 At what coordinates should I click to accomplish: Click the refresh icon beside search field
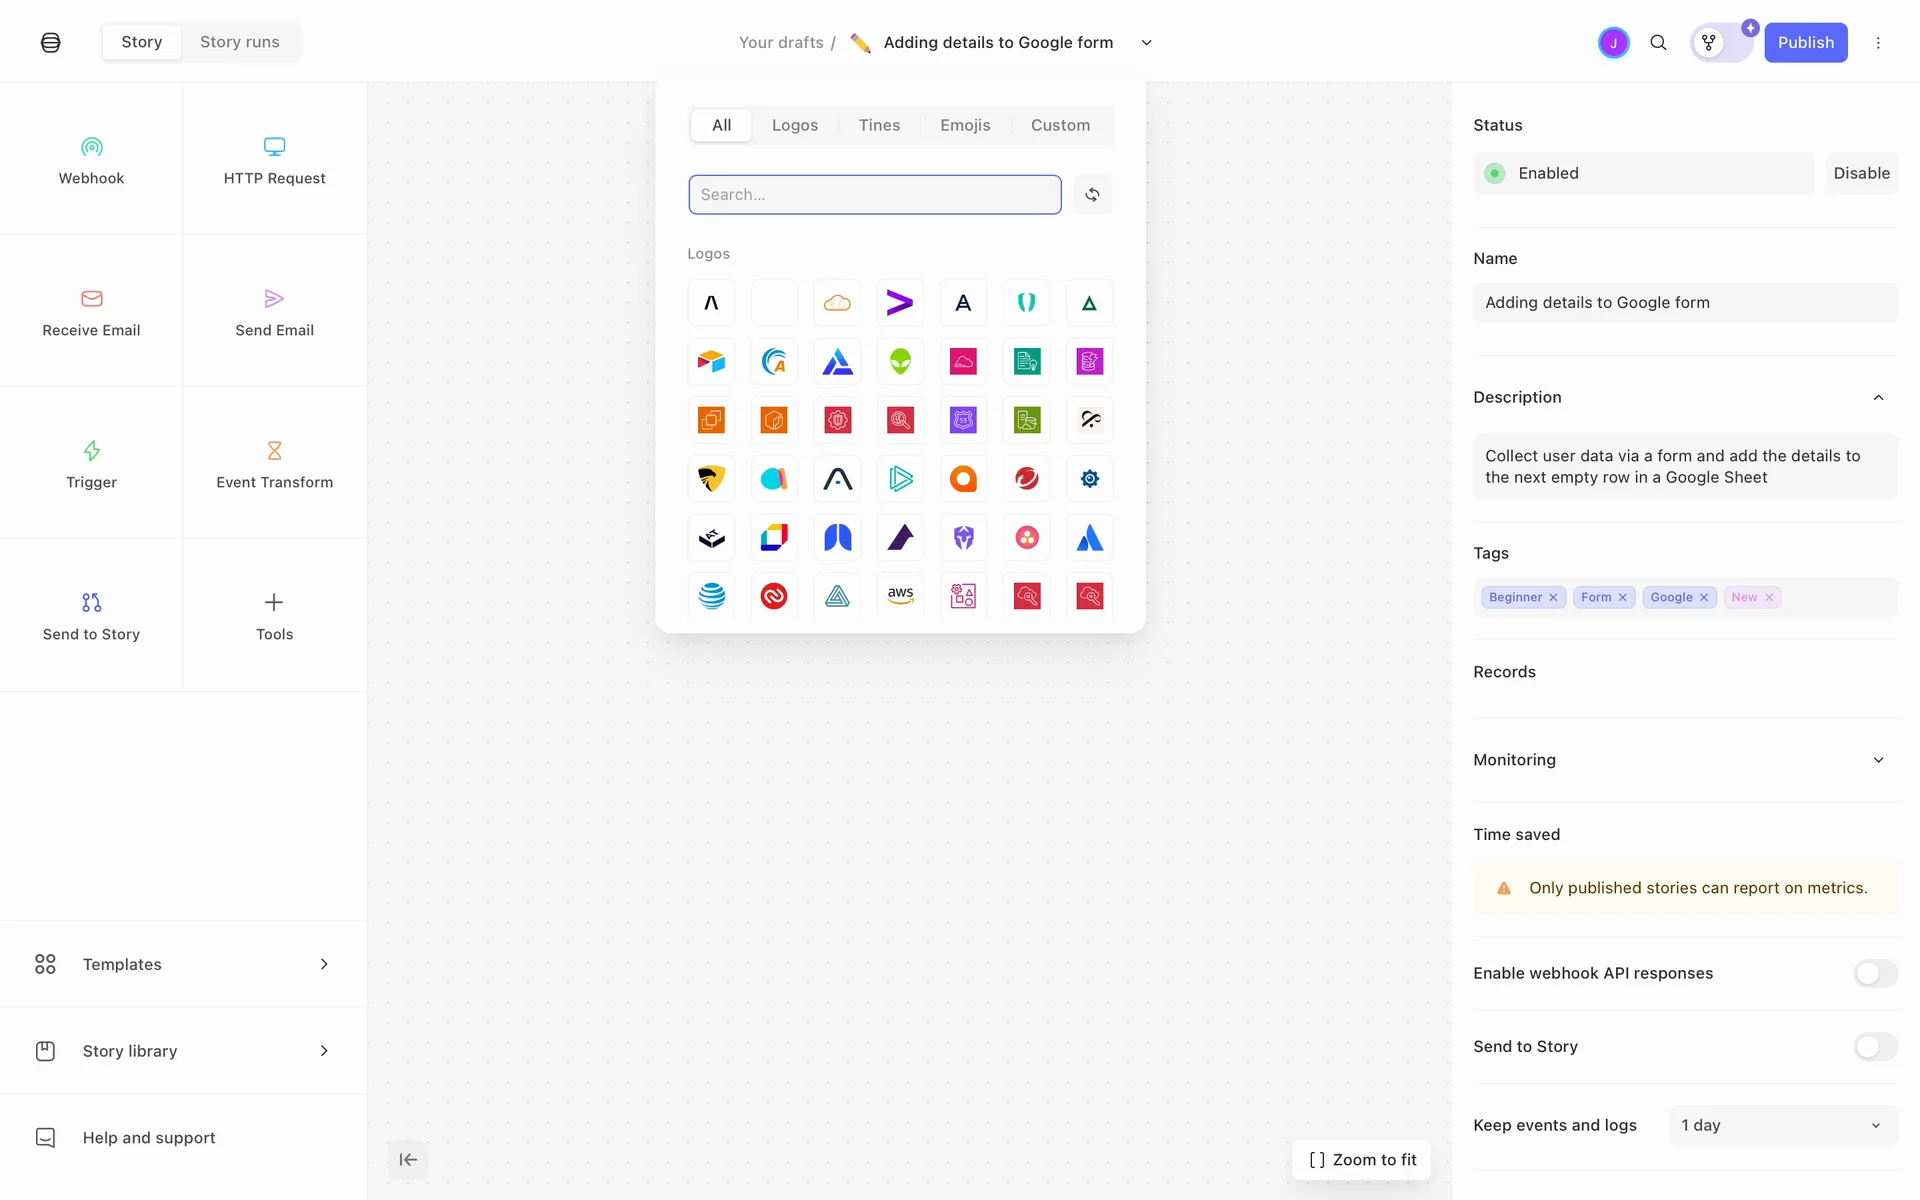tap(1092, 195)
